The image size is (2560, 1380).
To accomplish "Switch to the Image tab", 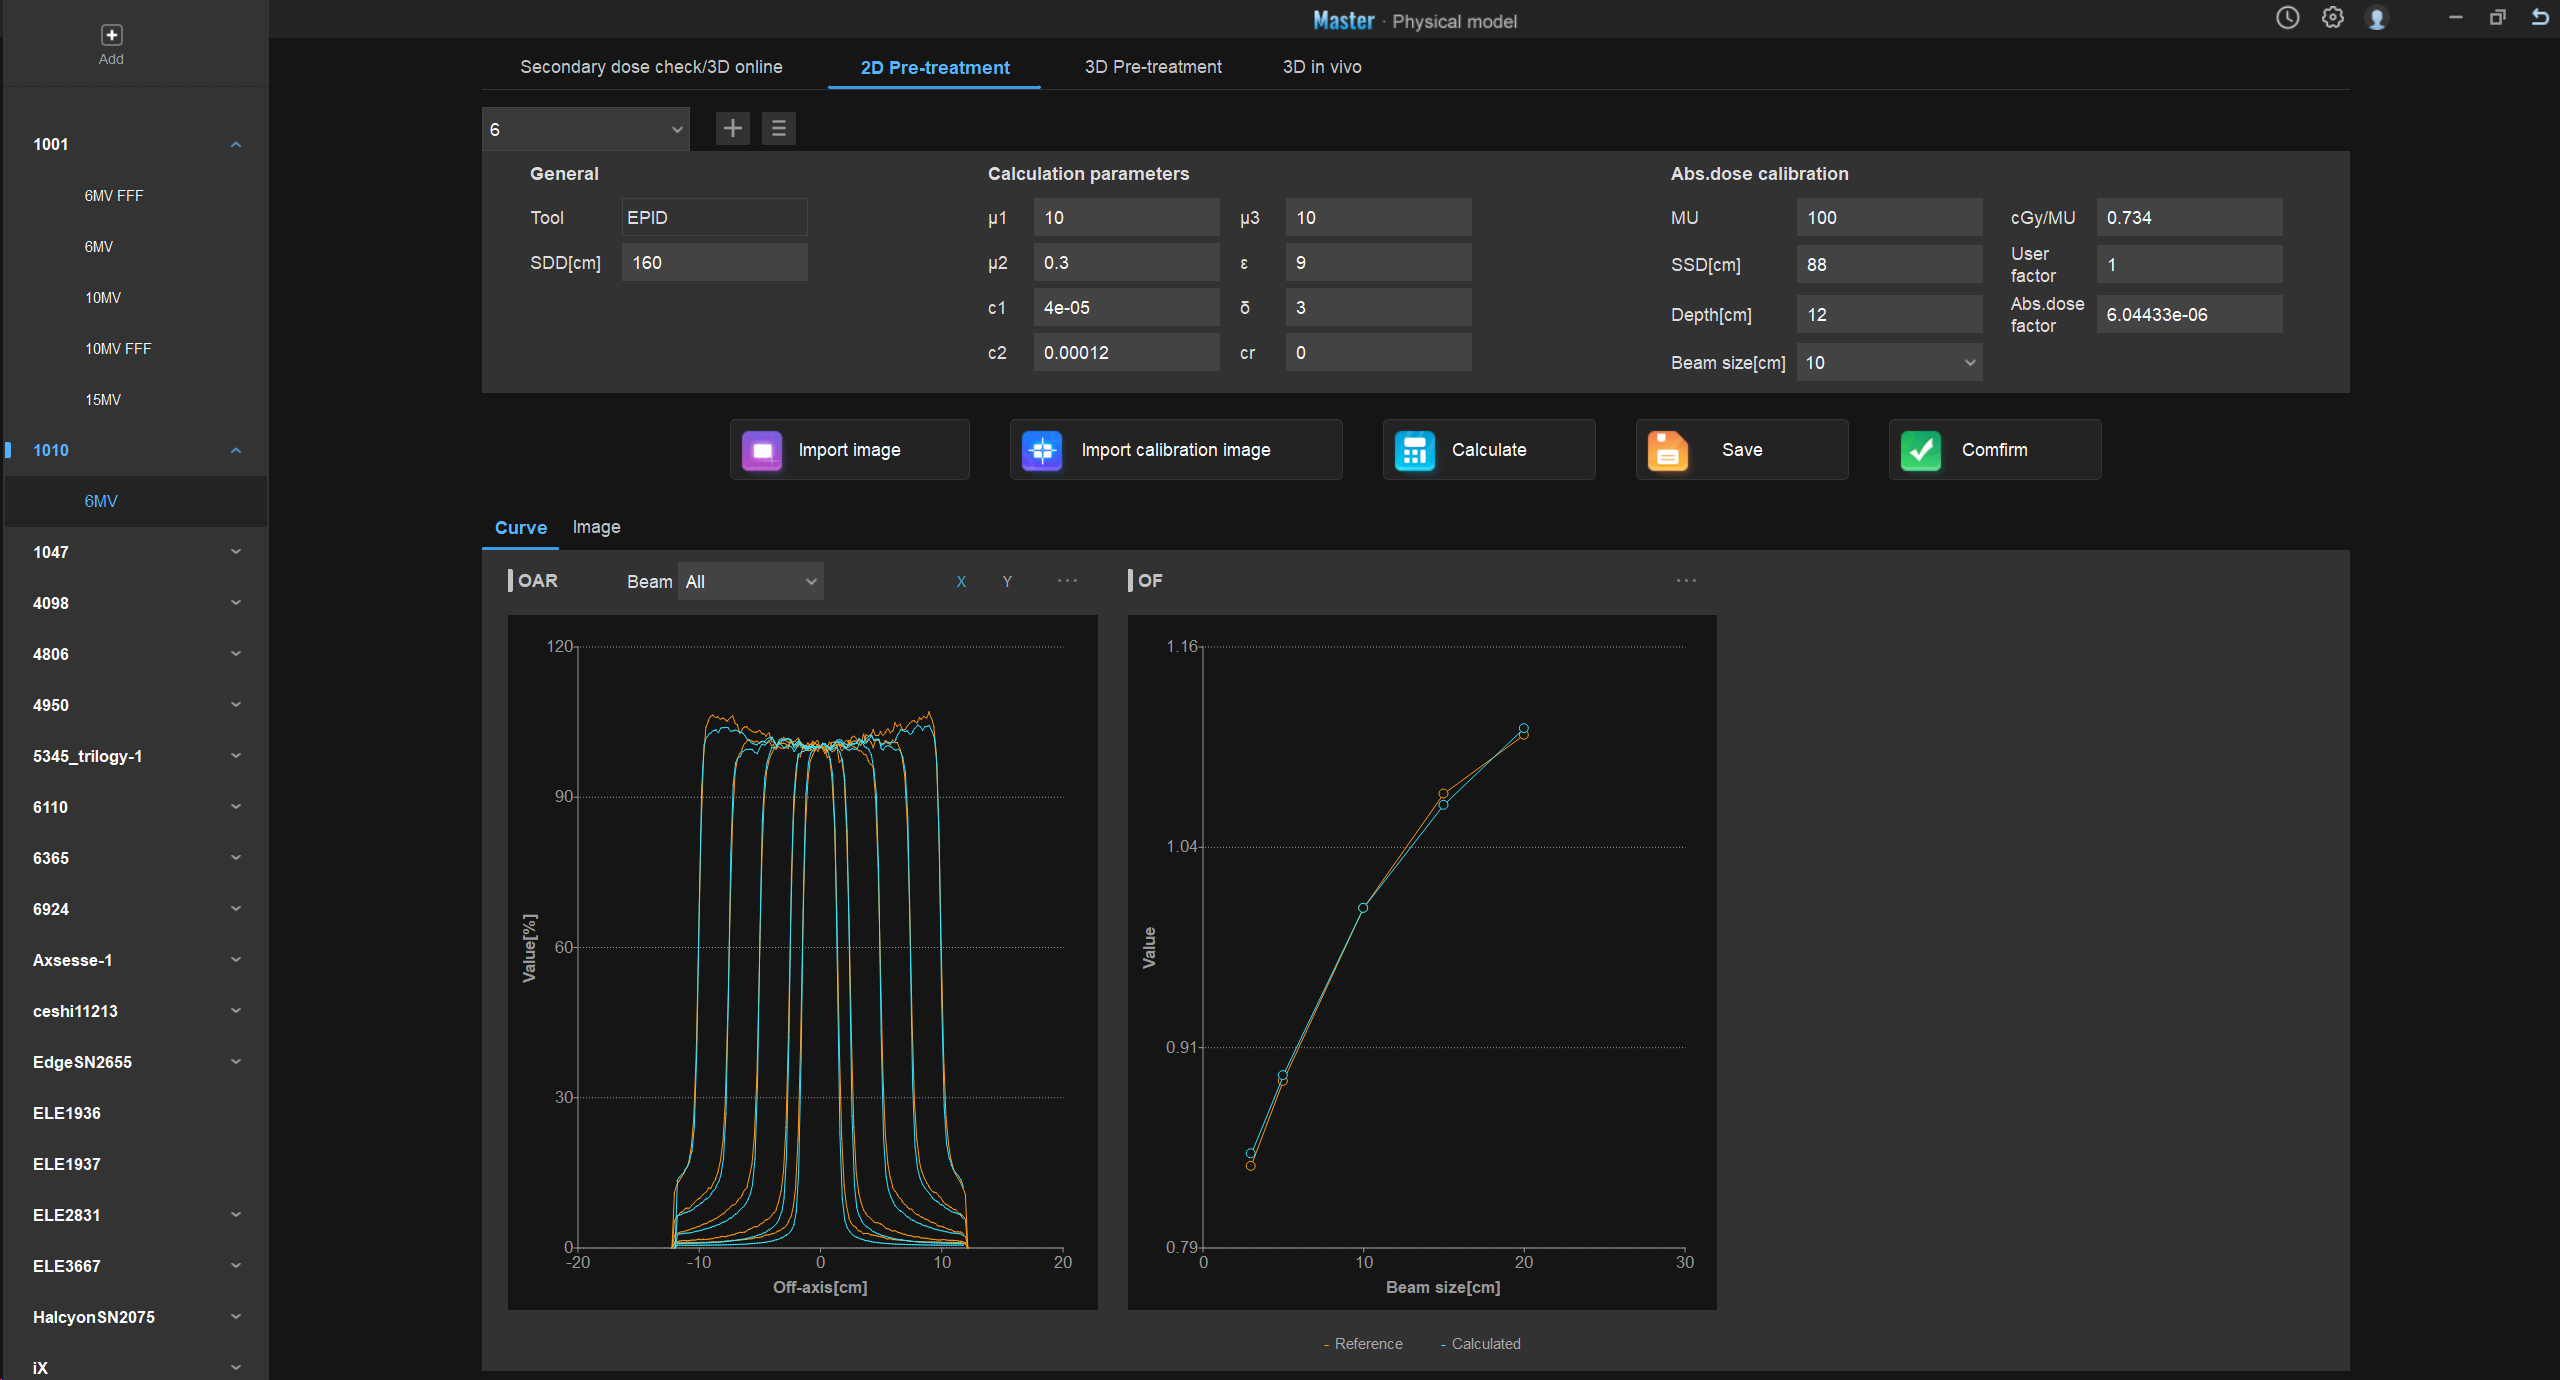I will point(596,527).
